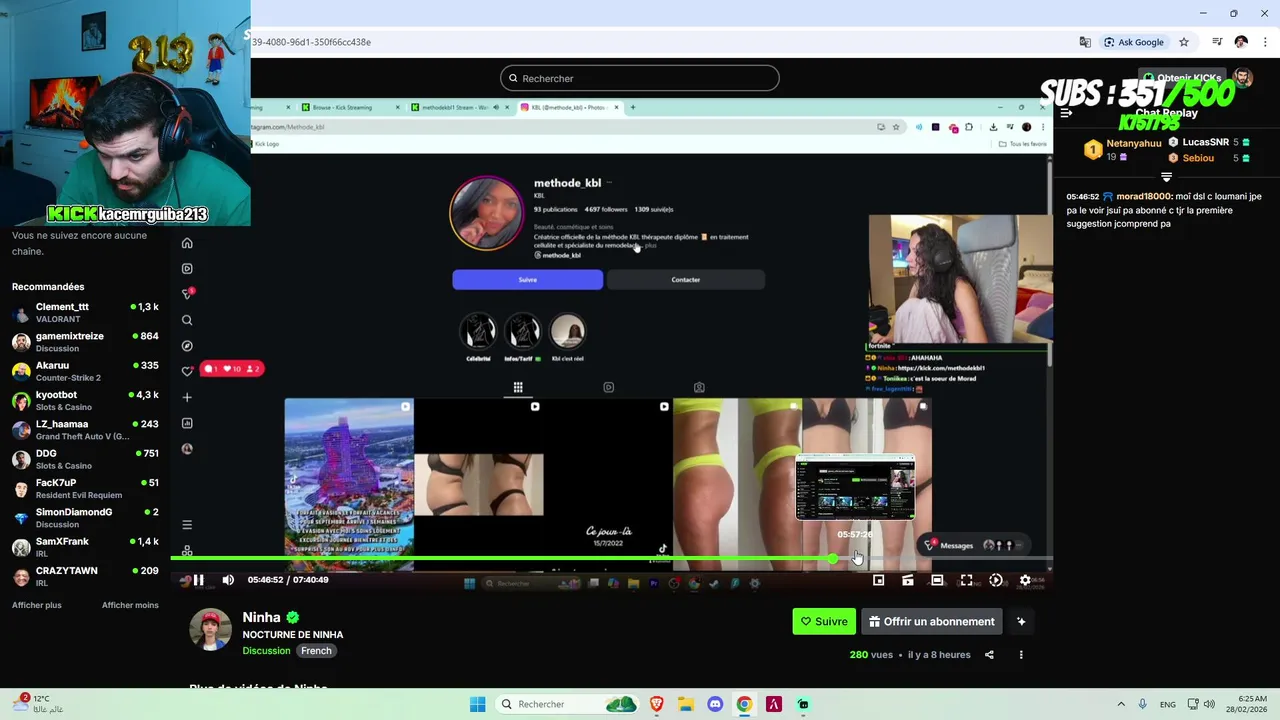Expand list with Afficher plus

pos(37,605)
